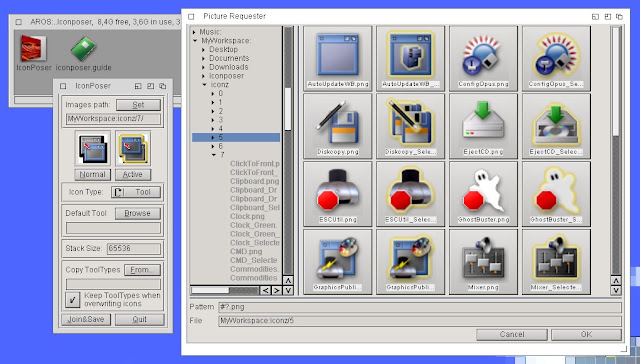Toggle Keep ToolTypes when overwriting icons
Screen dimensions: 640x364
coord(72,300)
